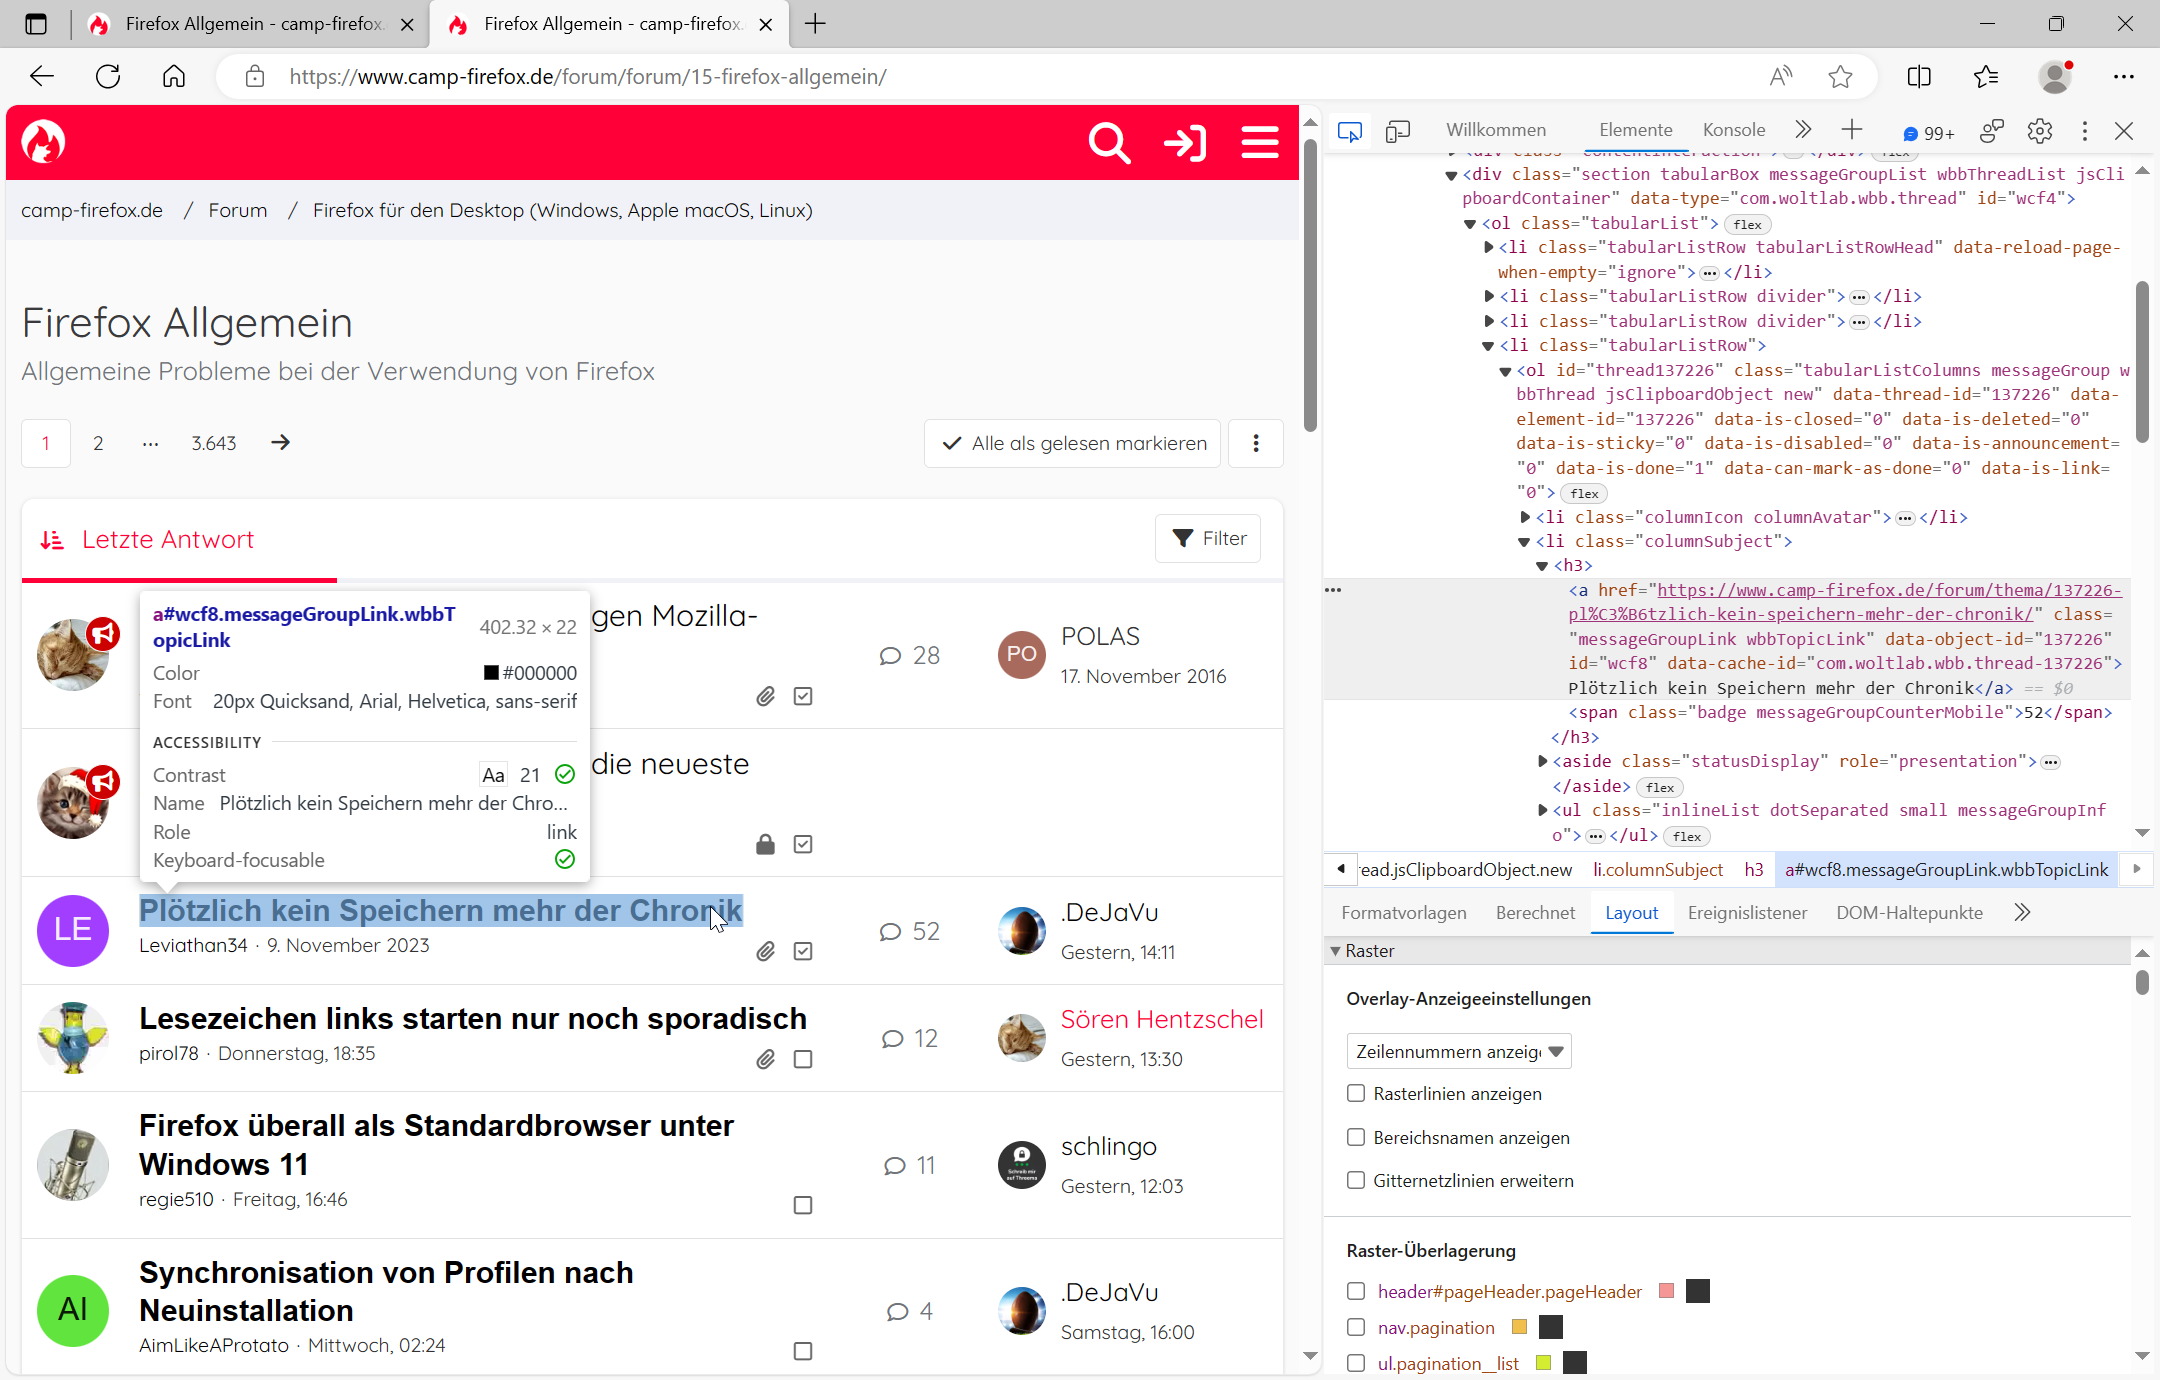Click the Filter funnel button
Screen dimensions: 2160x1380
(x=1208, y=539)
